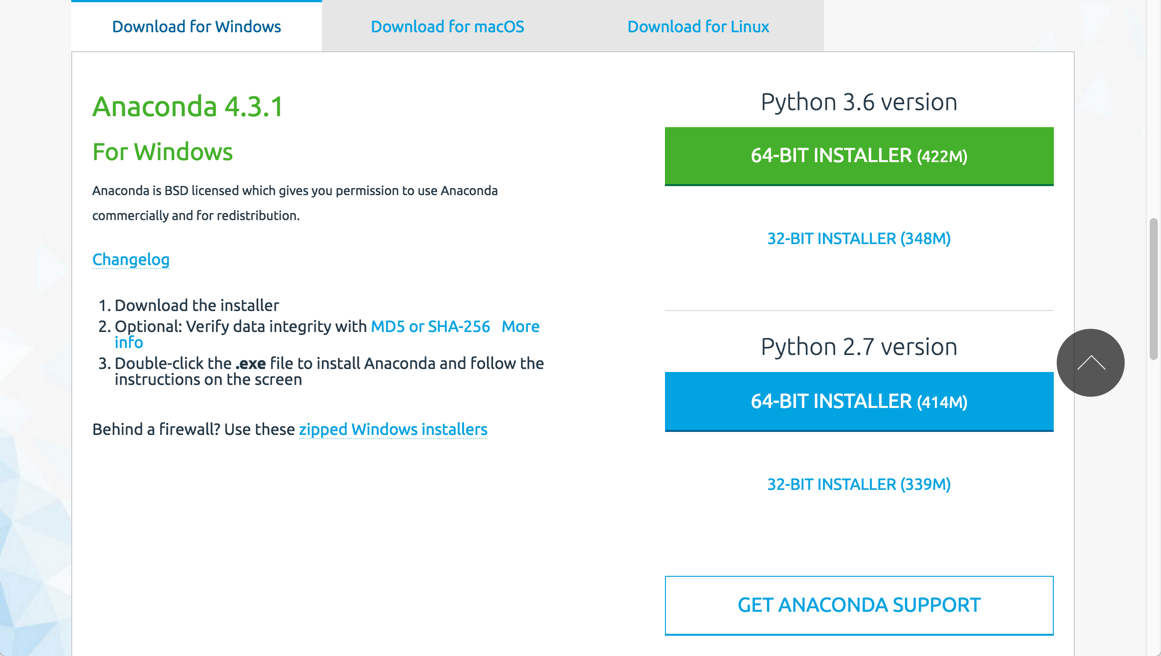Viewport: 1161px width, 656px height.
Task: Click the scroll-to-top arrow button
Action: point(1090,363)
